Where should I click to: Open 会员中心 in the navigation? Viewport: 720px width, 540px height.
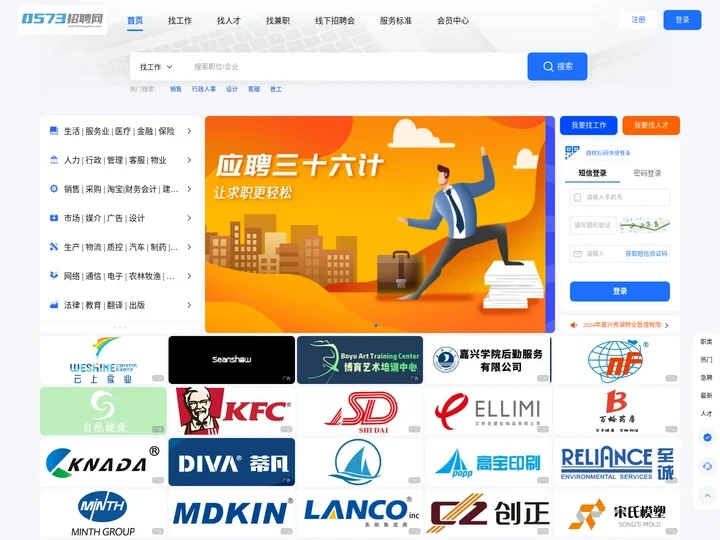tap(453, 21)
